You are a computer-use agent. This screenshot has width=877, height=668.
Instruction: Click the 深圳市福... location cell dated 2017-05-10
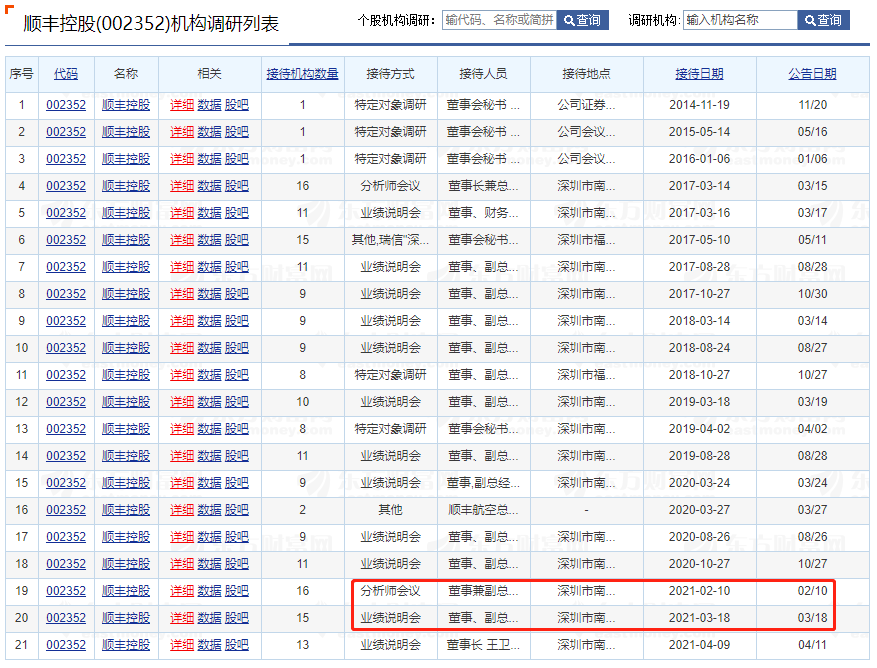[586, 240]
